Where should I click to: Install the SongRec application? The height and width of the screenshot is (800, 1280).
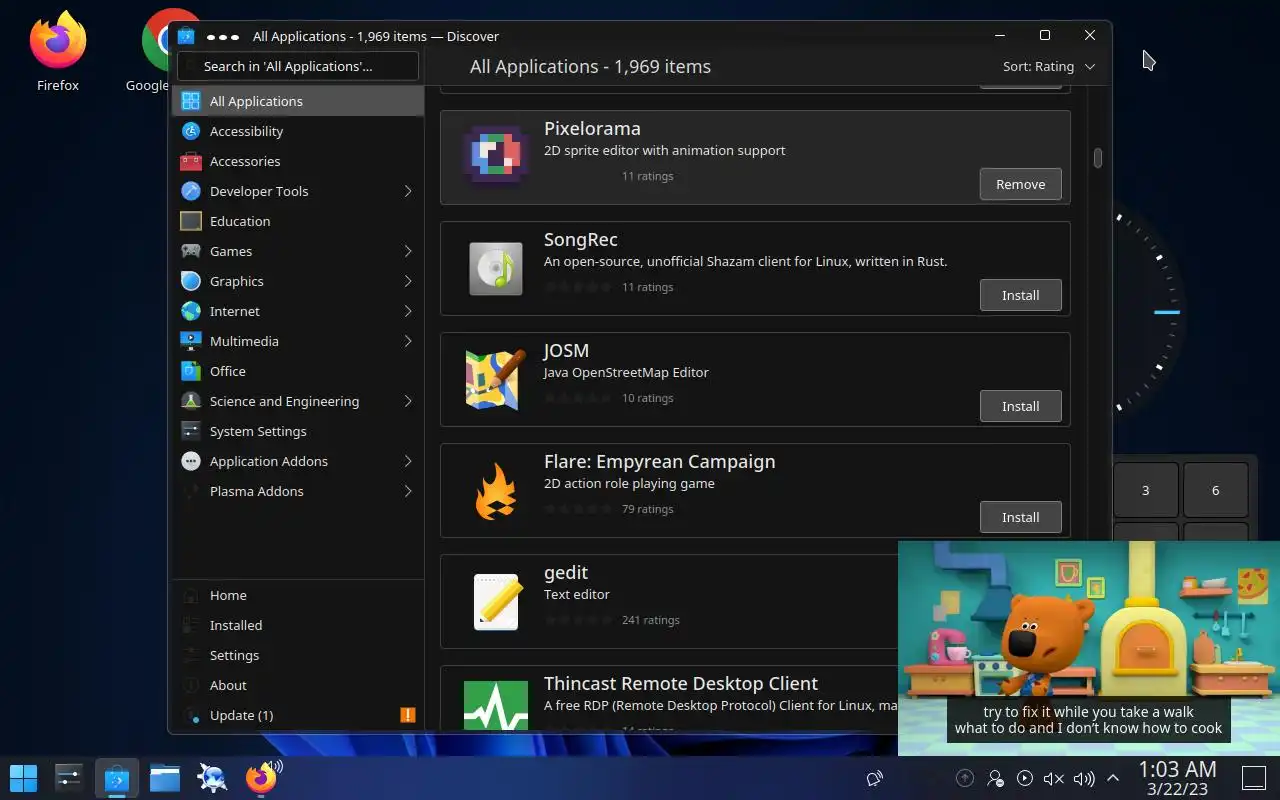tap(1020, 295)
